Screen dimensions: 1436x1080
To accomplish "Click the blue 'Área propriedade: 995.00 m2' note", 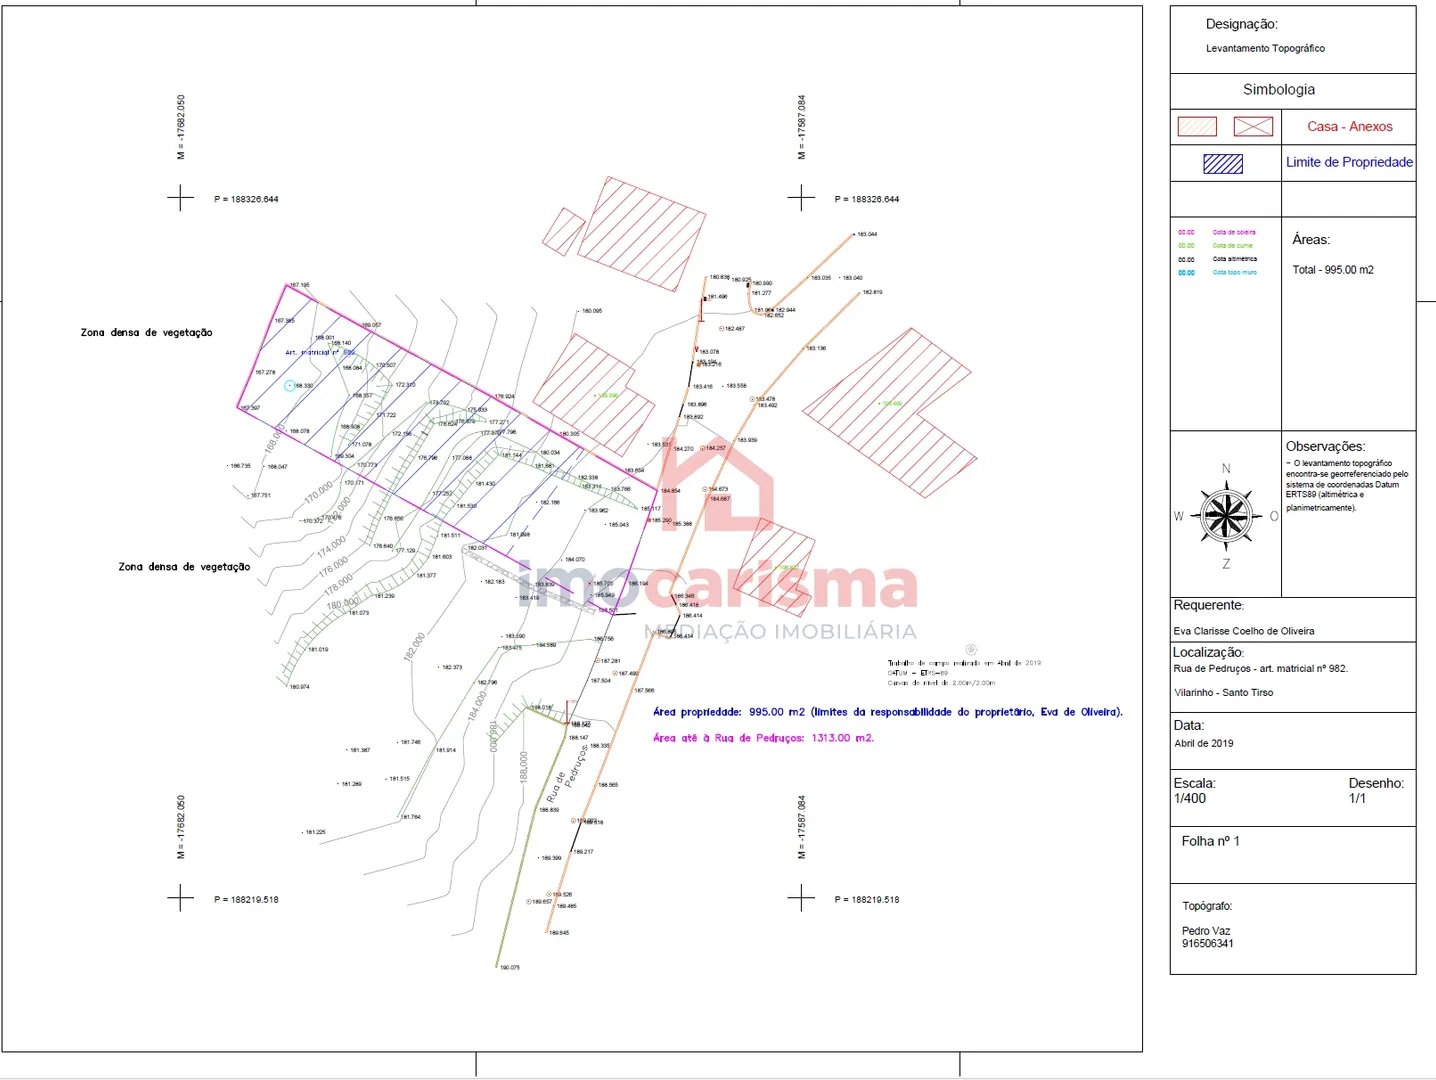I will pyautogui.click(x=888, y=712).
